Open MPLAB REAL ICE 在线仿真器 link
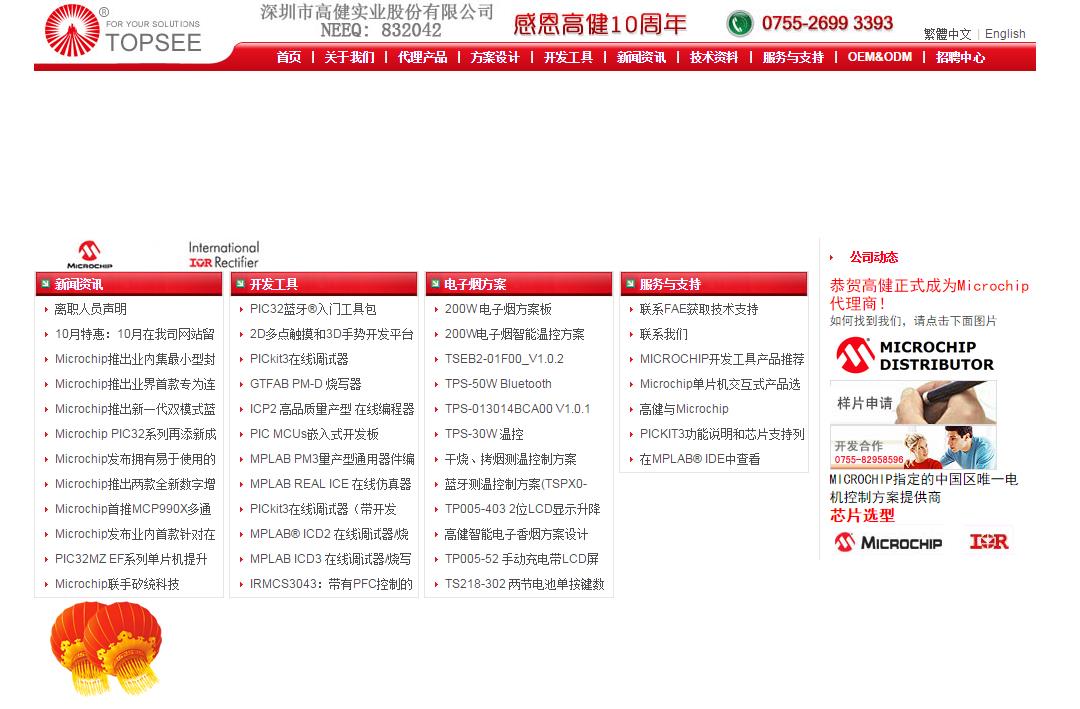This screenshot has width=1080, height=709. (331, 484)
